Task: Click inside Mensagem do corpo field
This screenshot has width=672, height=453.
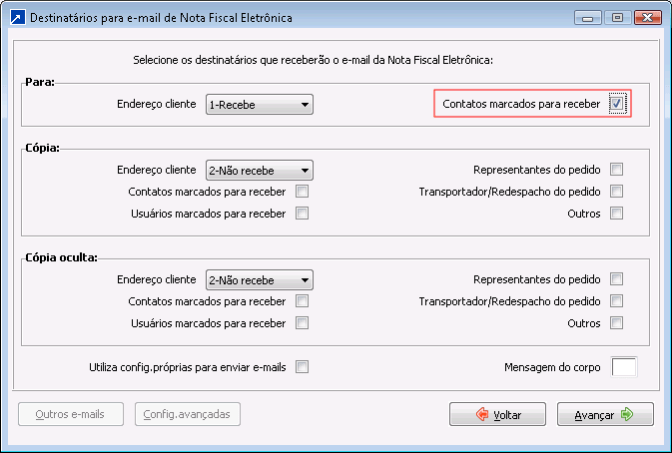Action: (624, 367)
